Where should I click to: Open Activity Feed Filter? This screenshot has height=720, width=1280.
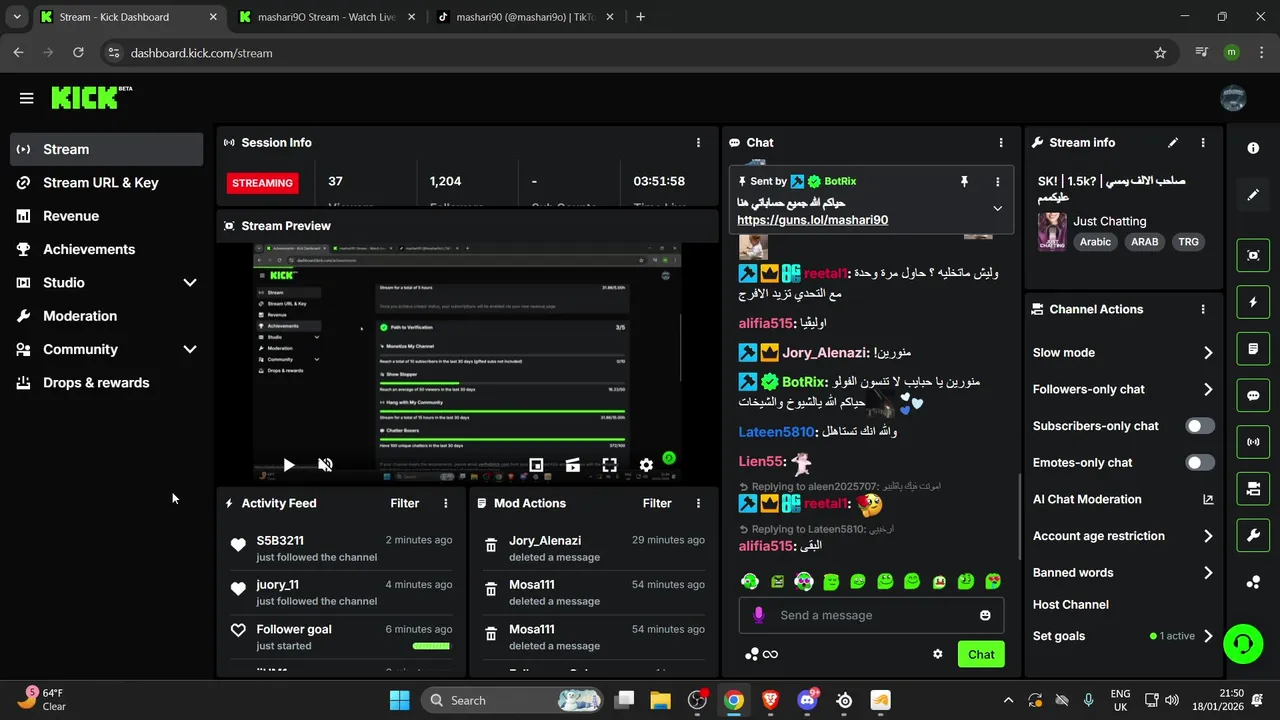tap(404, 504)
